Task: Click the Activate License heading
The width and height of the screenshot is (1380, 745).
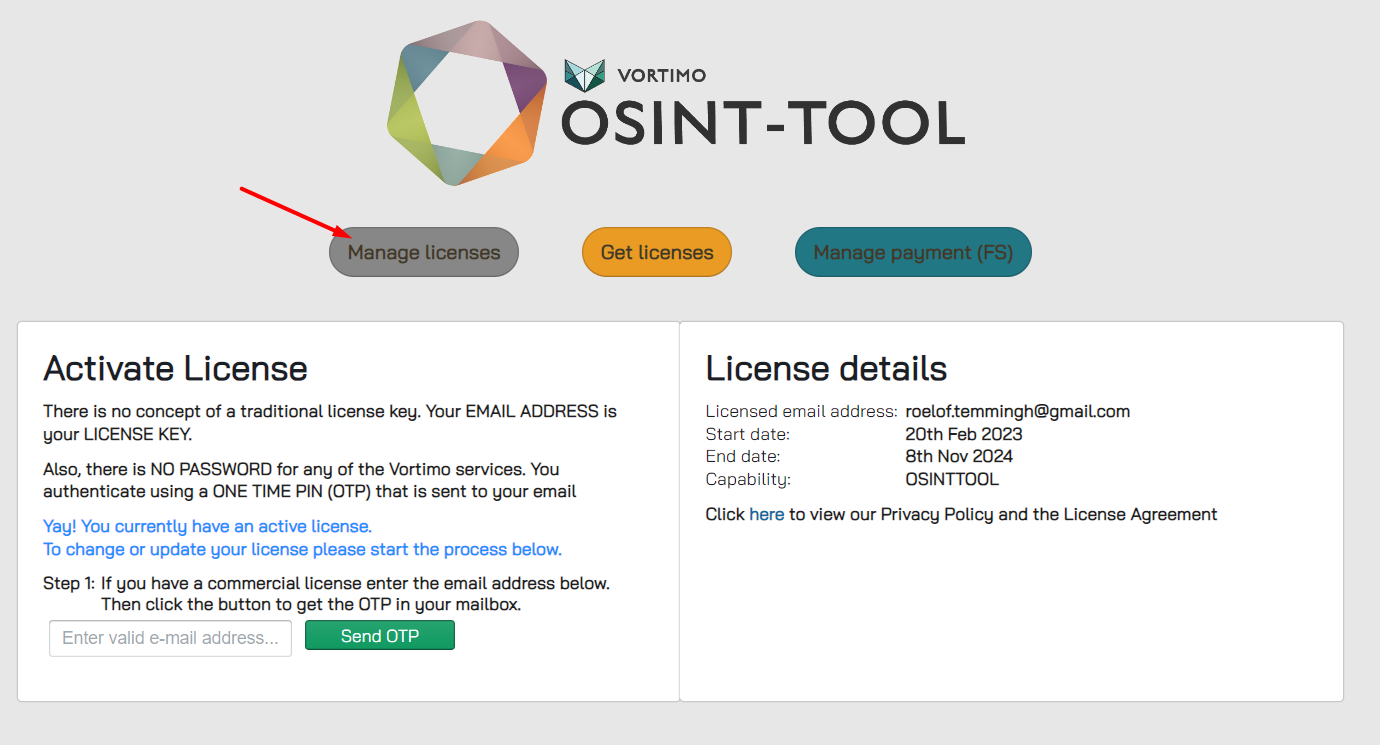Action: point(175,369)
